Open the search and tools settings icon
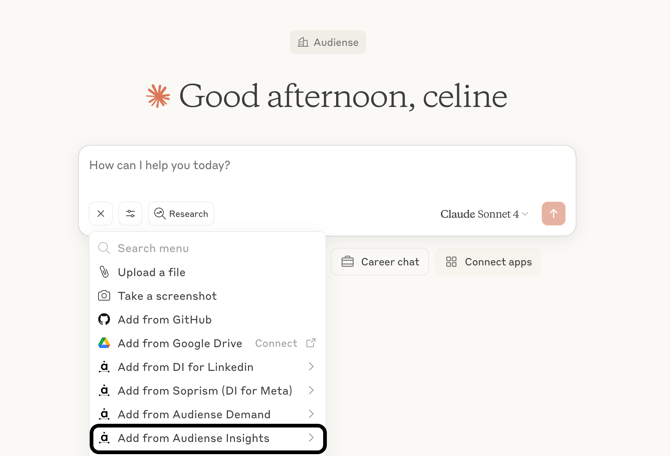Viewport: 670px width, 456px height. pyautogui.click(x=130, y=213)
